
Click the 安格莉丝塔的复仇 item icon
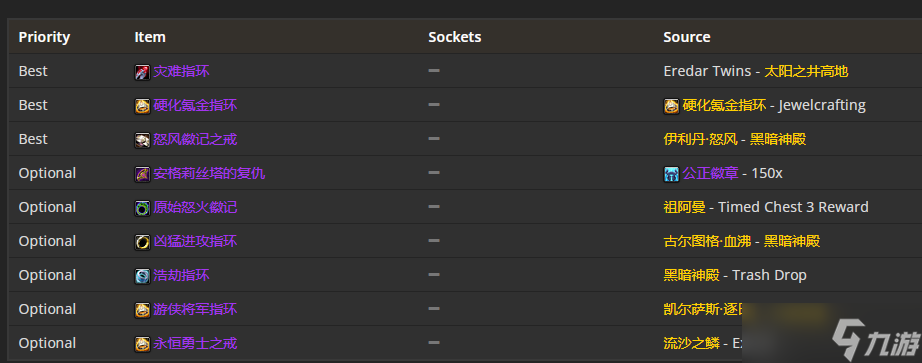click(142, 174)
